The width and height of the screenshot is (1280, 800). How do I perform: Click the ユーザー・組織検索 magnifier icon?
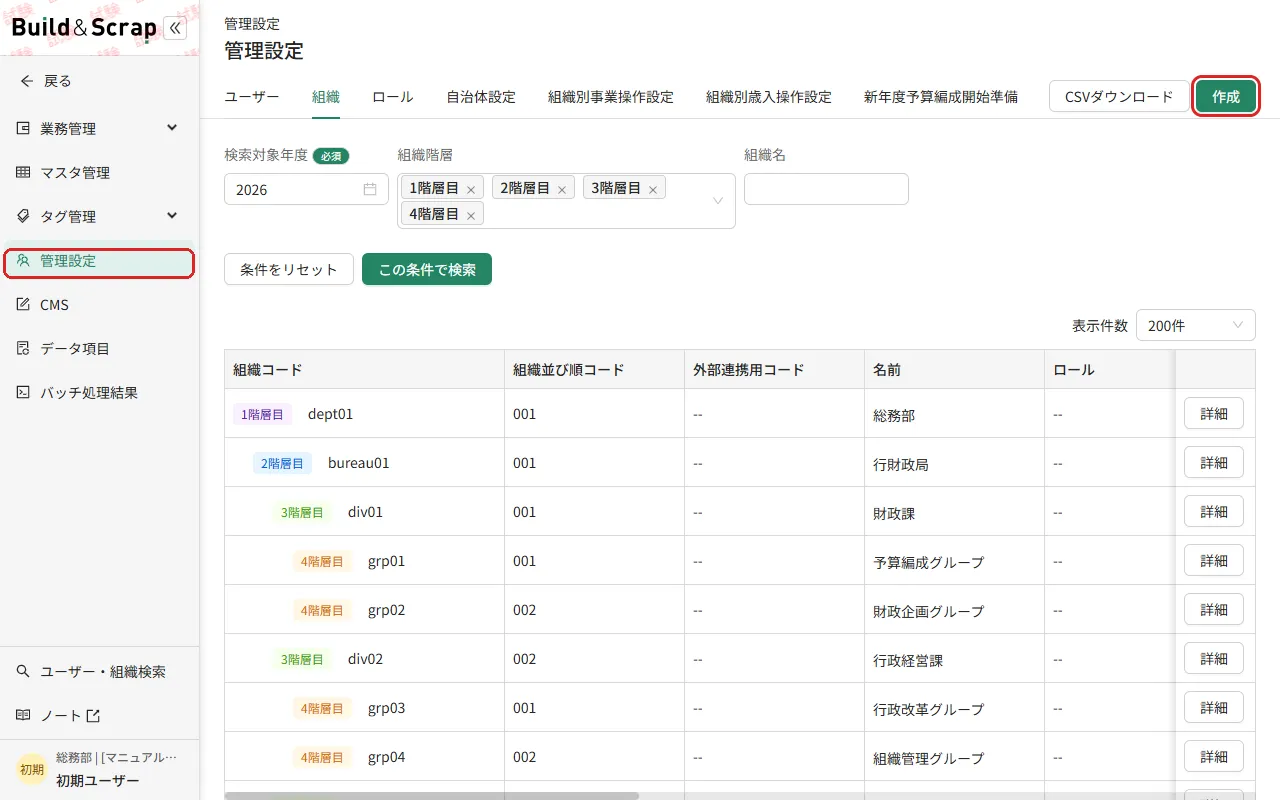pyautogui.click(x=24, y=672)
